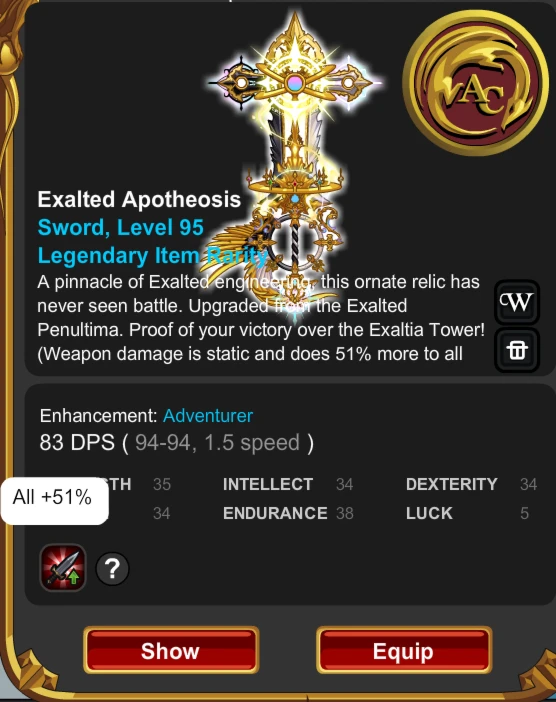Viewport: 556px width, 702px height.
Task: Click the Show button
Action: point(171,650)
